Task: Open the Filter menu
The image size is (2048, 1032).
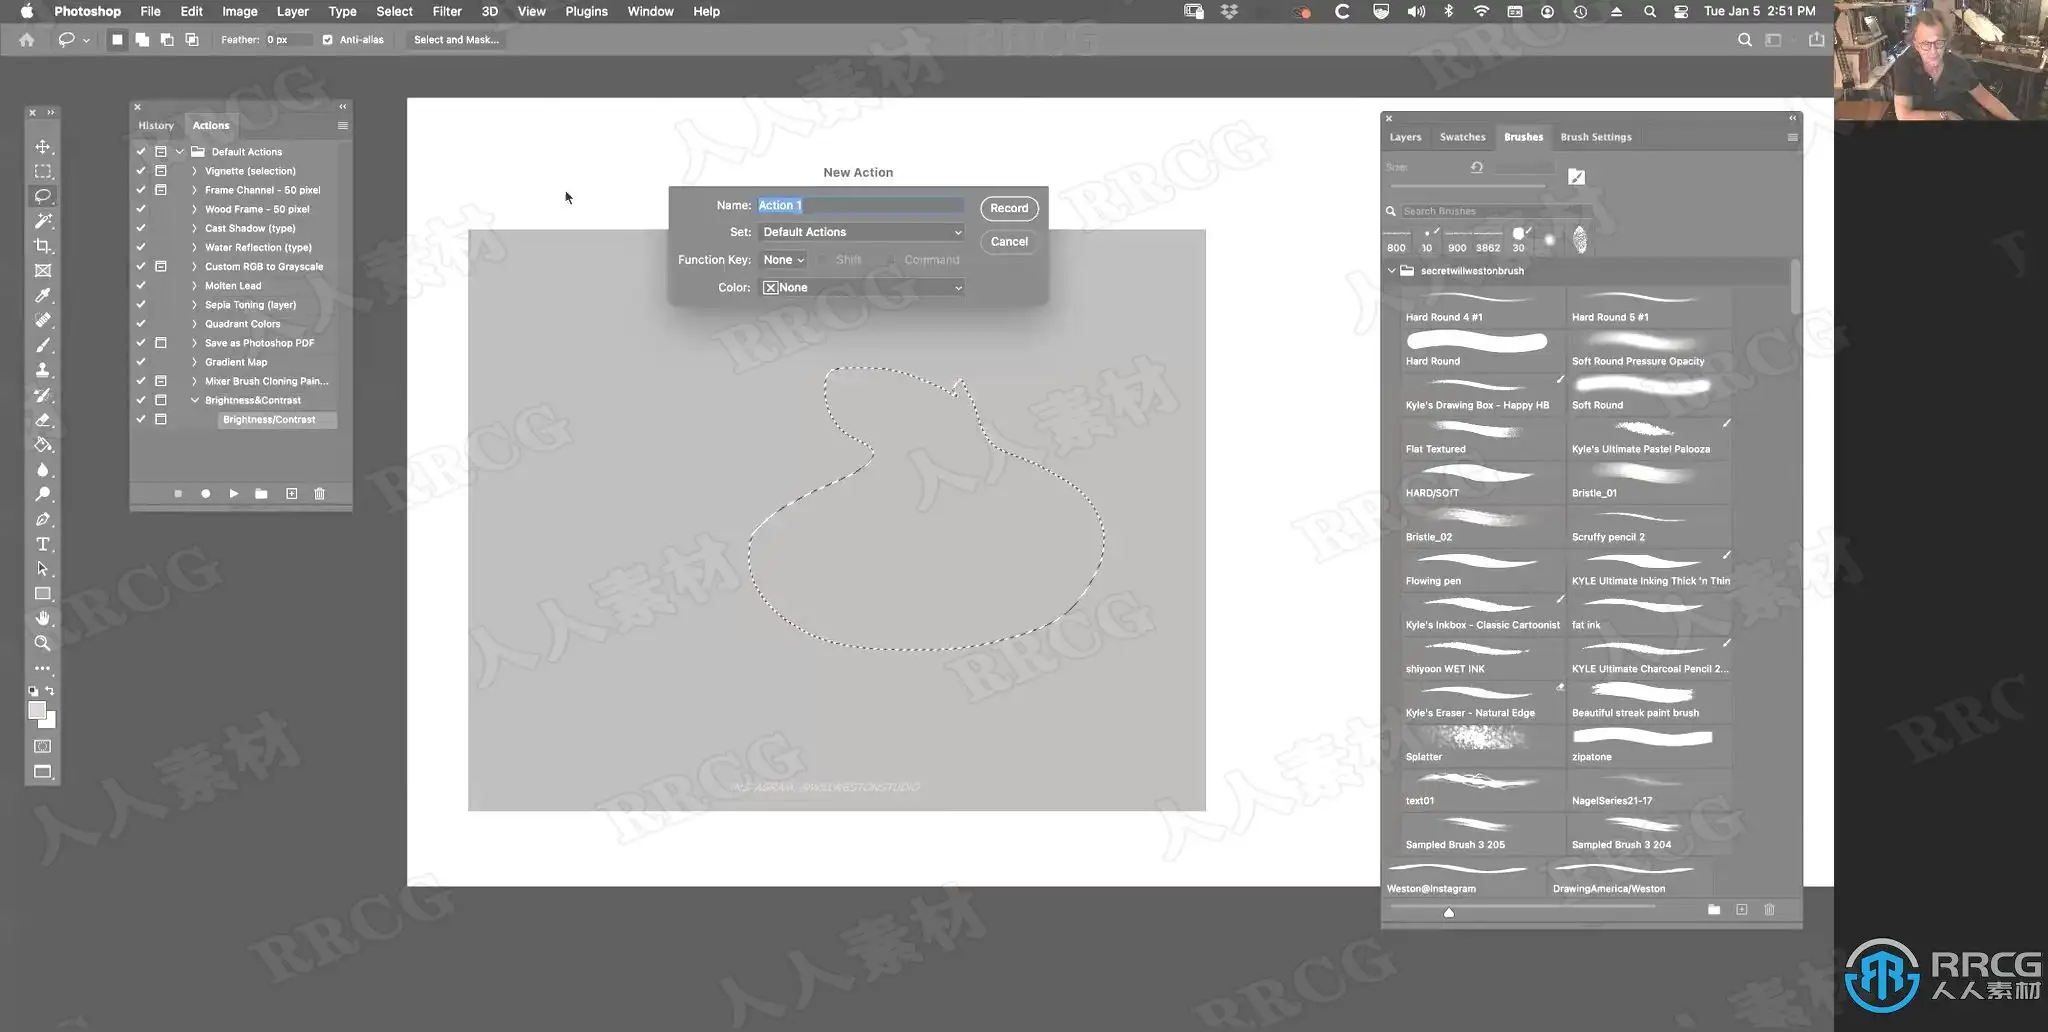Action: (x=447, y=11)
